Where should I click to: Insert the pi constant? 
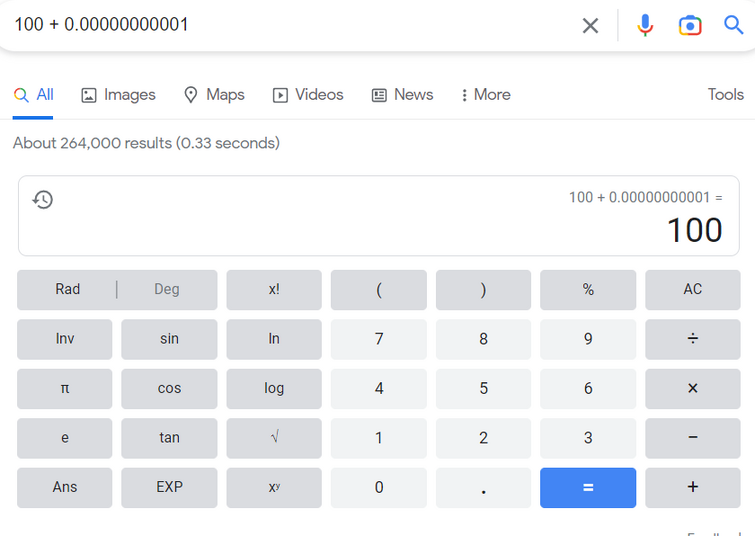(x=65, y=389)
